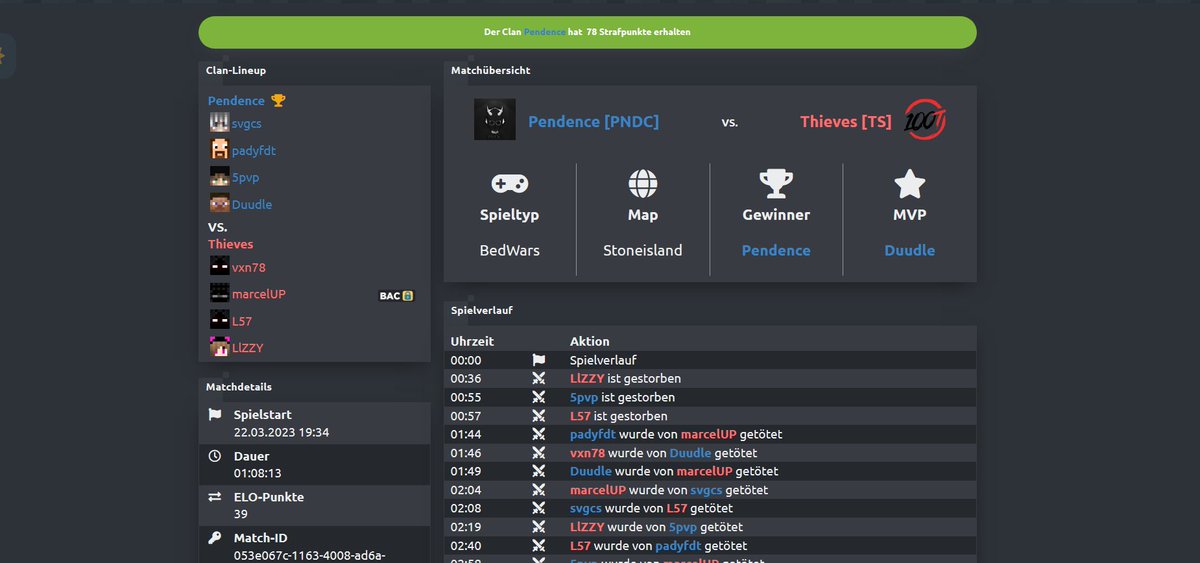The width and height of the screenshot is (1200, 563).
Task: Click the LIZZY player head avatar
Action: pos(219,347)
